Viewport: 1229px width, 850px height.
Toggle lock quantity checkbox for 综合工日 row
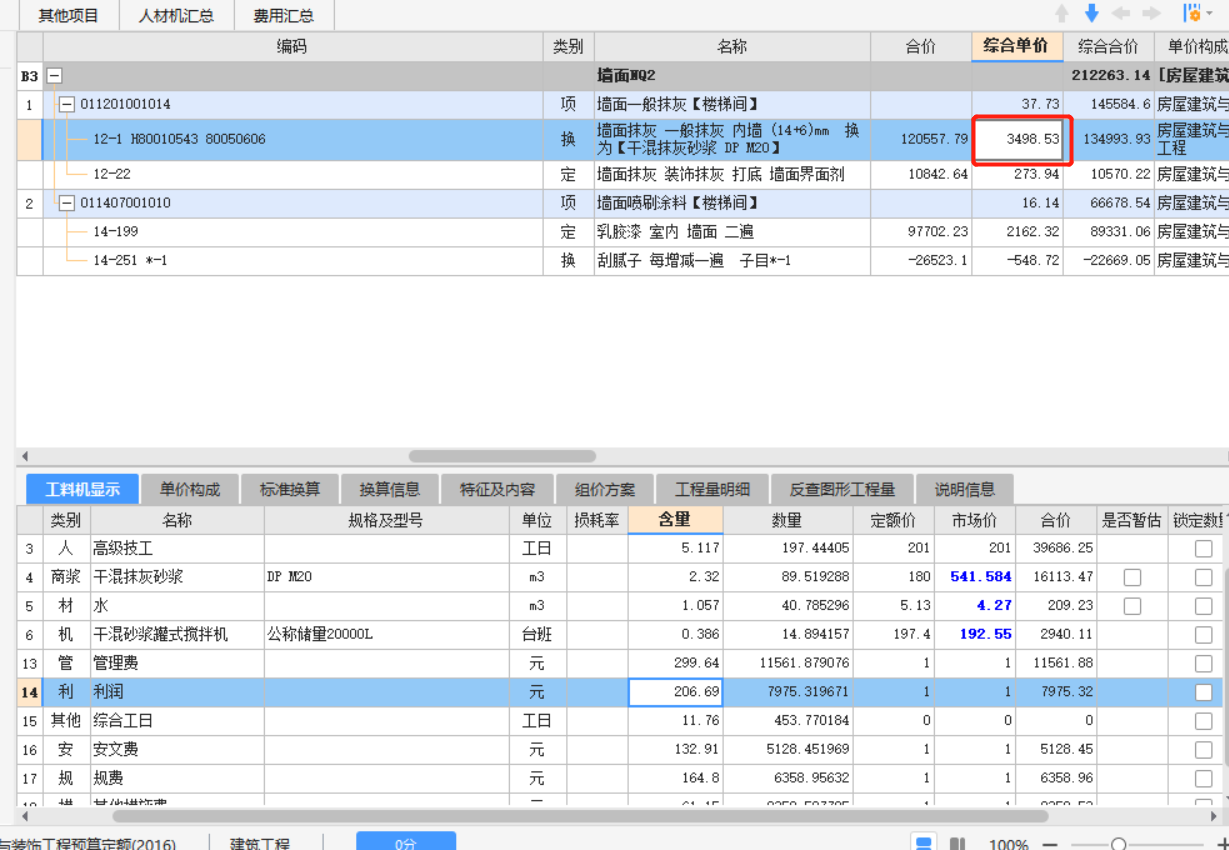(1203, 721)
